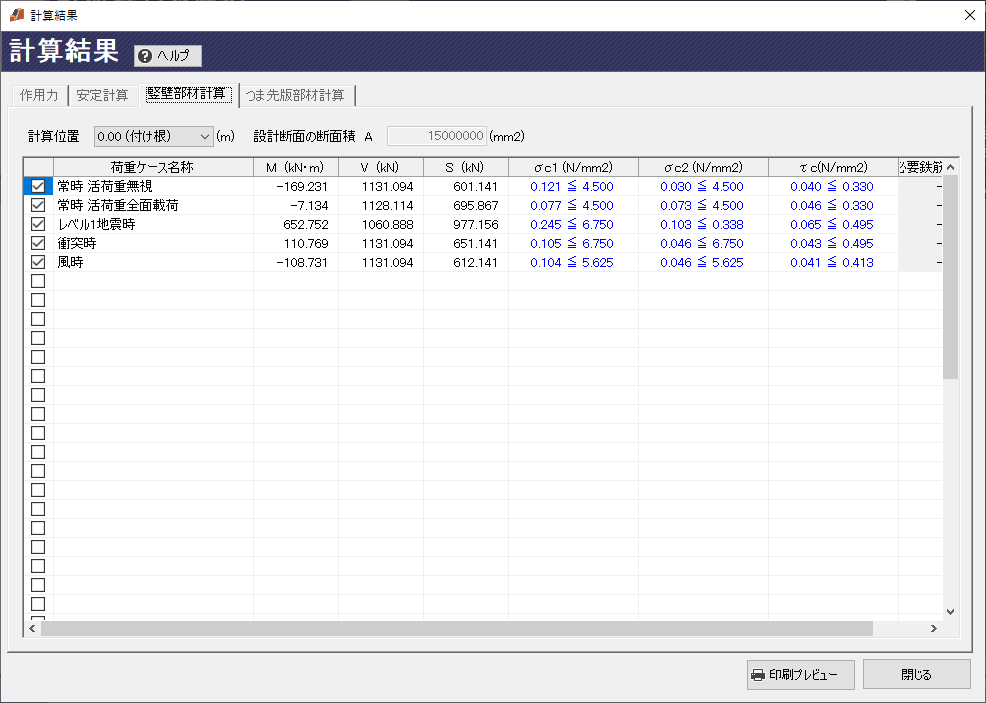Screen dimensions: 986x703
Task: Click the τc result 0.041 ≦ 0.413
Action: click(x=832, y=262)
